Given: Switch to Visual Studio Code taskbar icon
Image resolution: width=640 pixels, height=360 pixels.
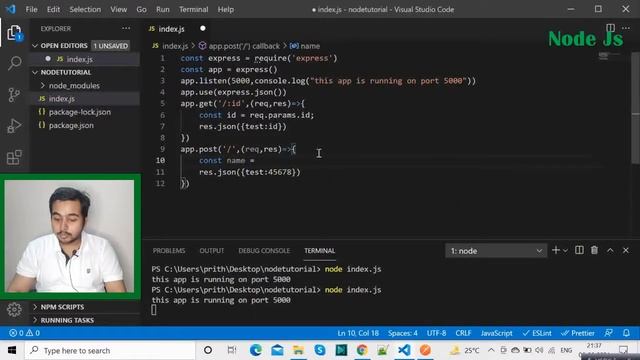Looking at the screenshot, I should (404, 350).
